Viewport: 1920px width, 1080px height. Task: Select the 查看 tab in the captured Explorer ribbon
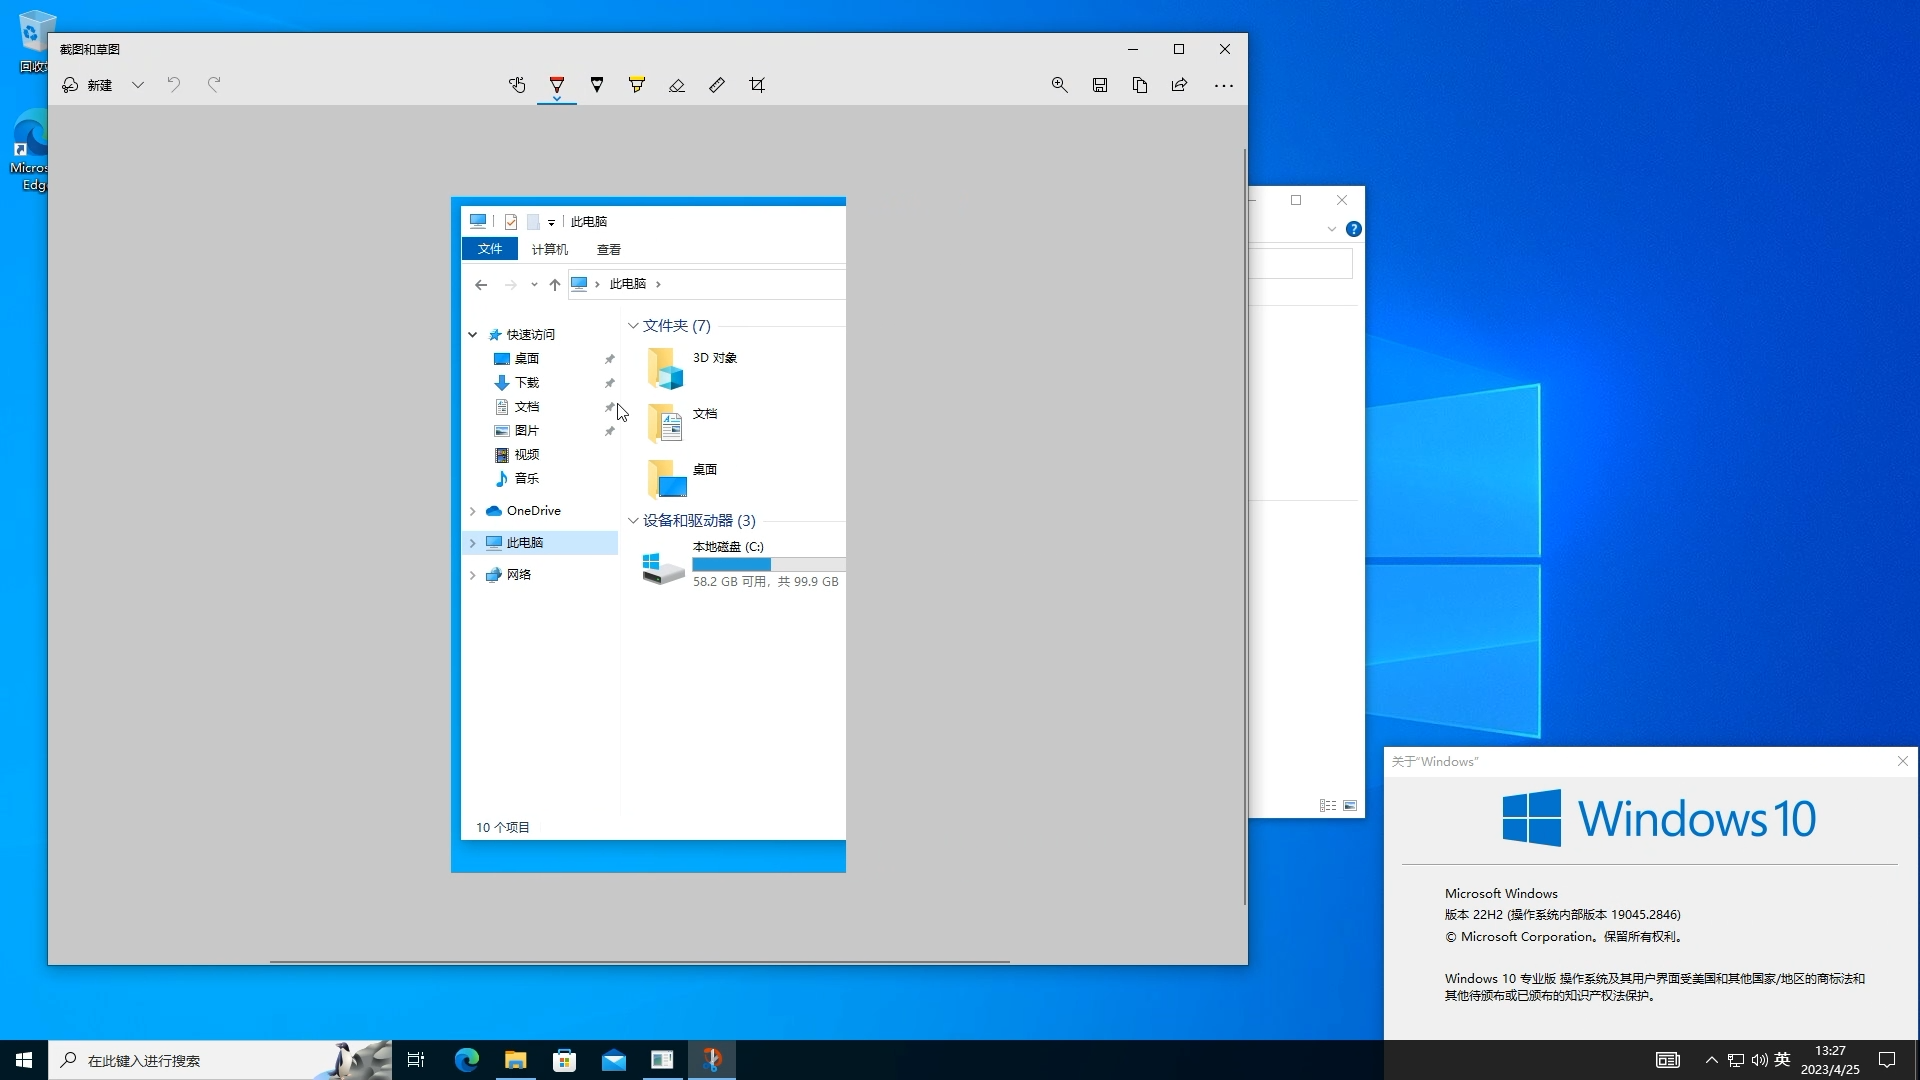click(x=608, y=249)
